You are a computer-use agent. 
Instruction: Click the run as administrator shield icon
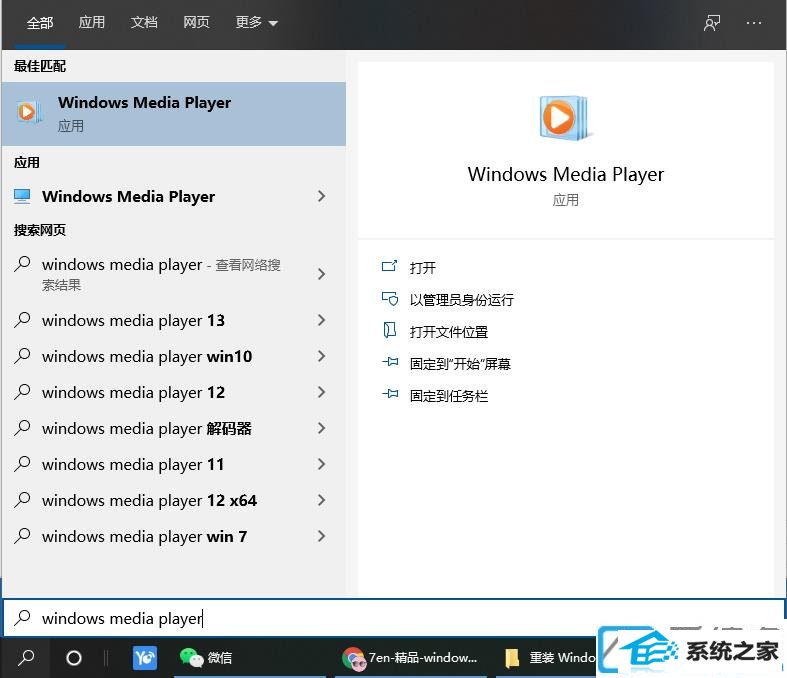(x=390, y=299)
